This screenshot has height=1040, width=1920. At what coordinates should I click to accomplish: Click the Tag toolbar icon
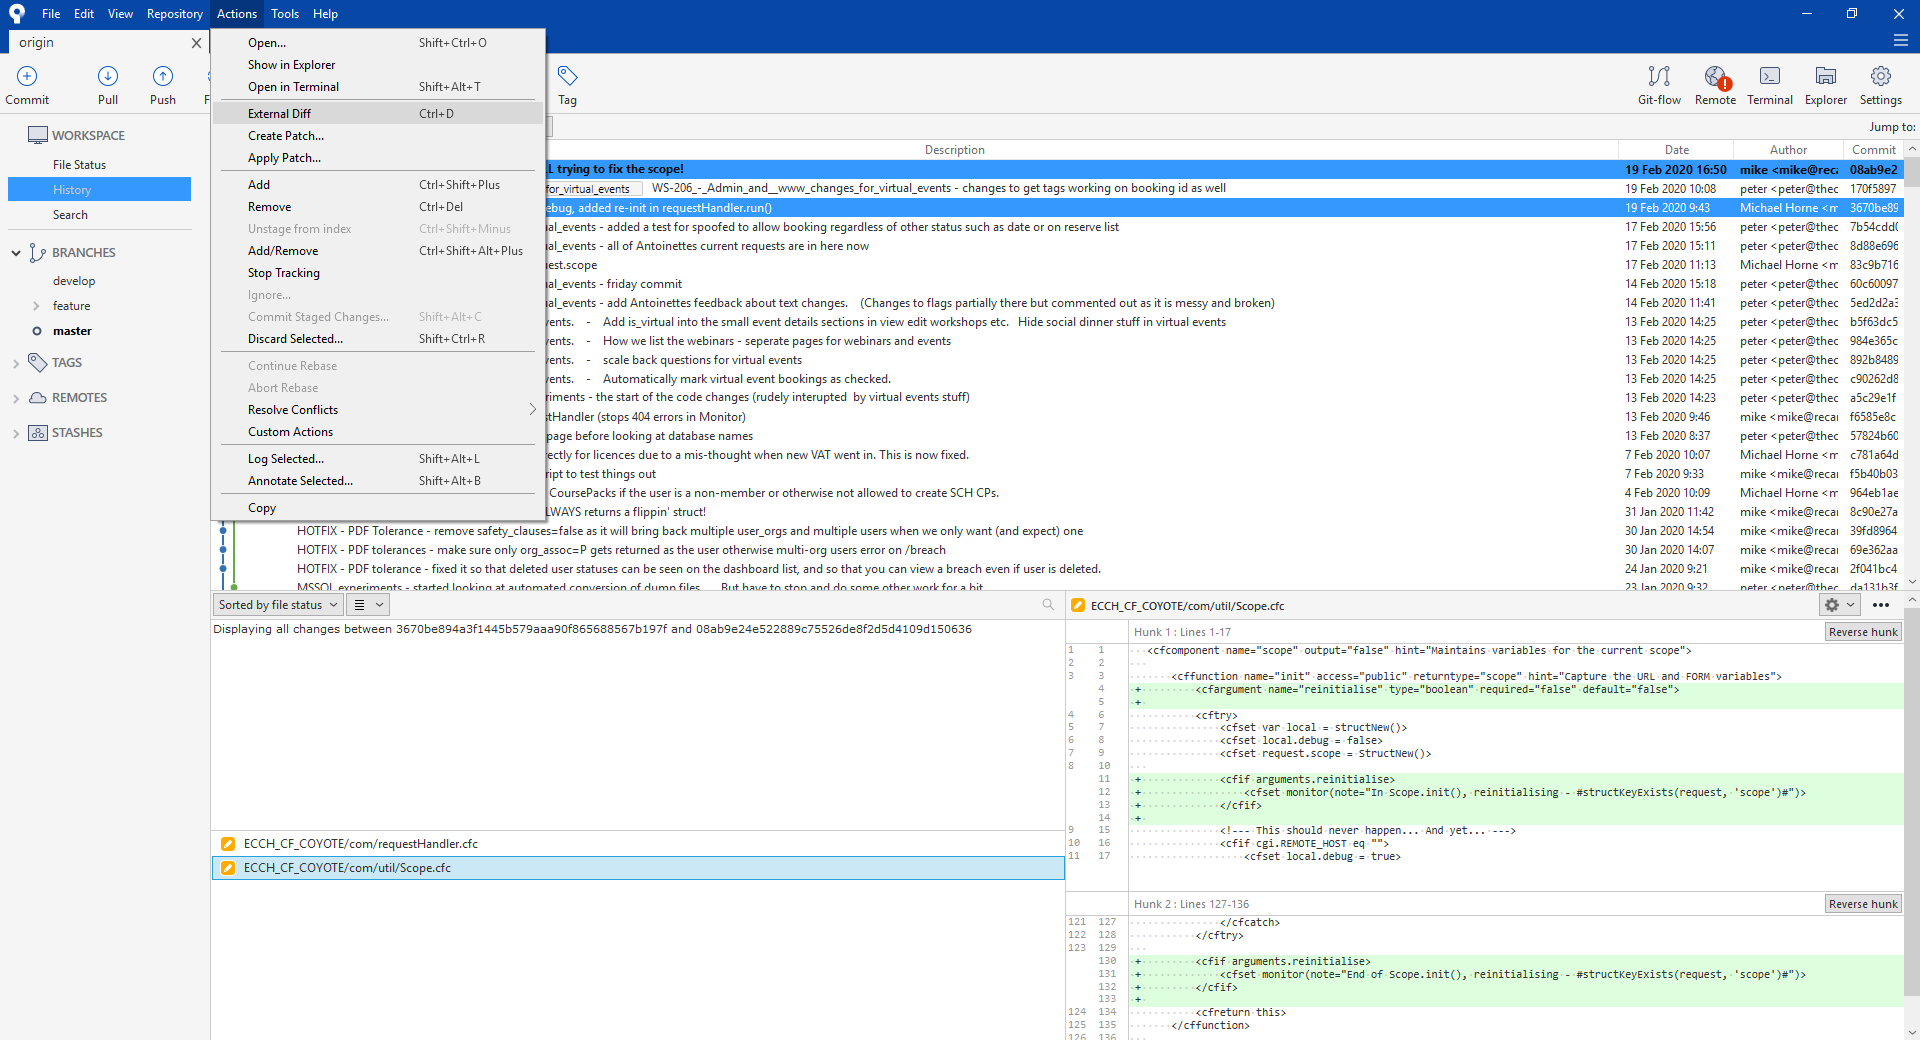567,85
